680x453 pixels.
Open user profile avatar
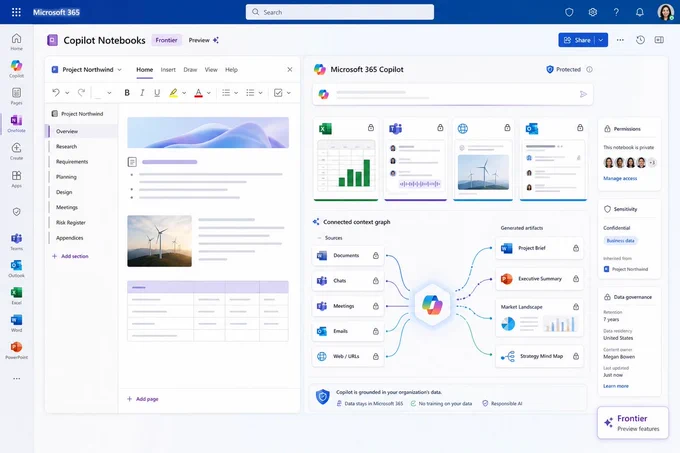pos(665,12)
